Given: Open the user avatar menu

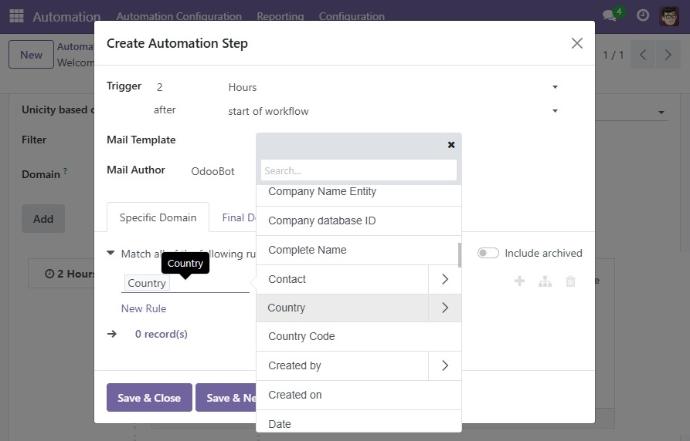Looking at the screenshot, I should [x=669, y=16].
